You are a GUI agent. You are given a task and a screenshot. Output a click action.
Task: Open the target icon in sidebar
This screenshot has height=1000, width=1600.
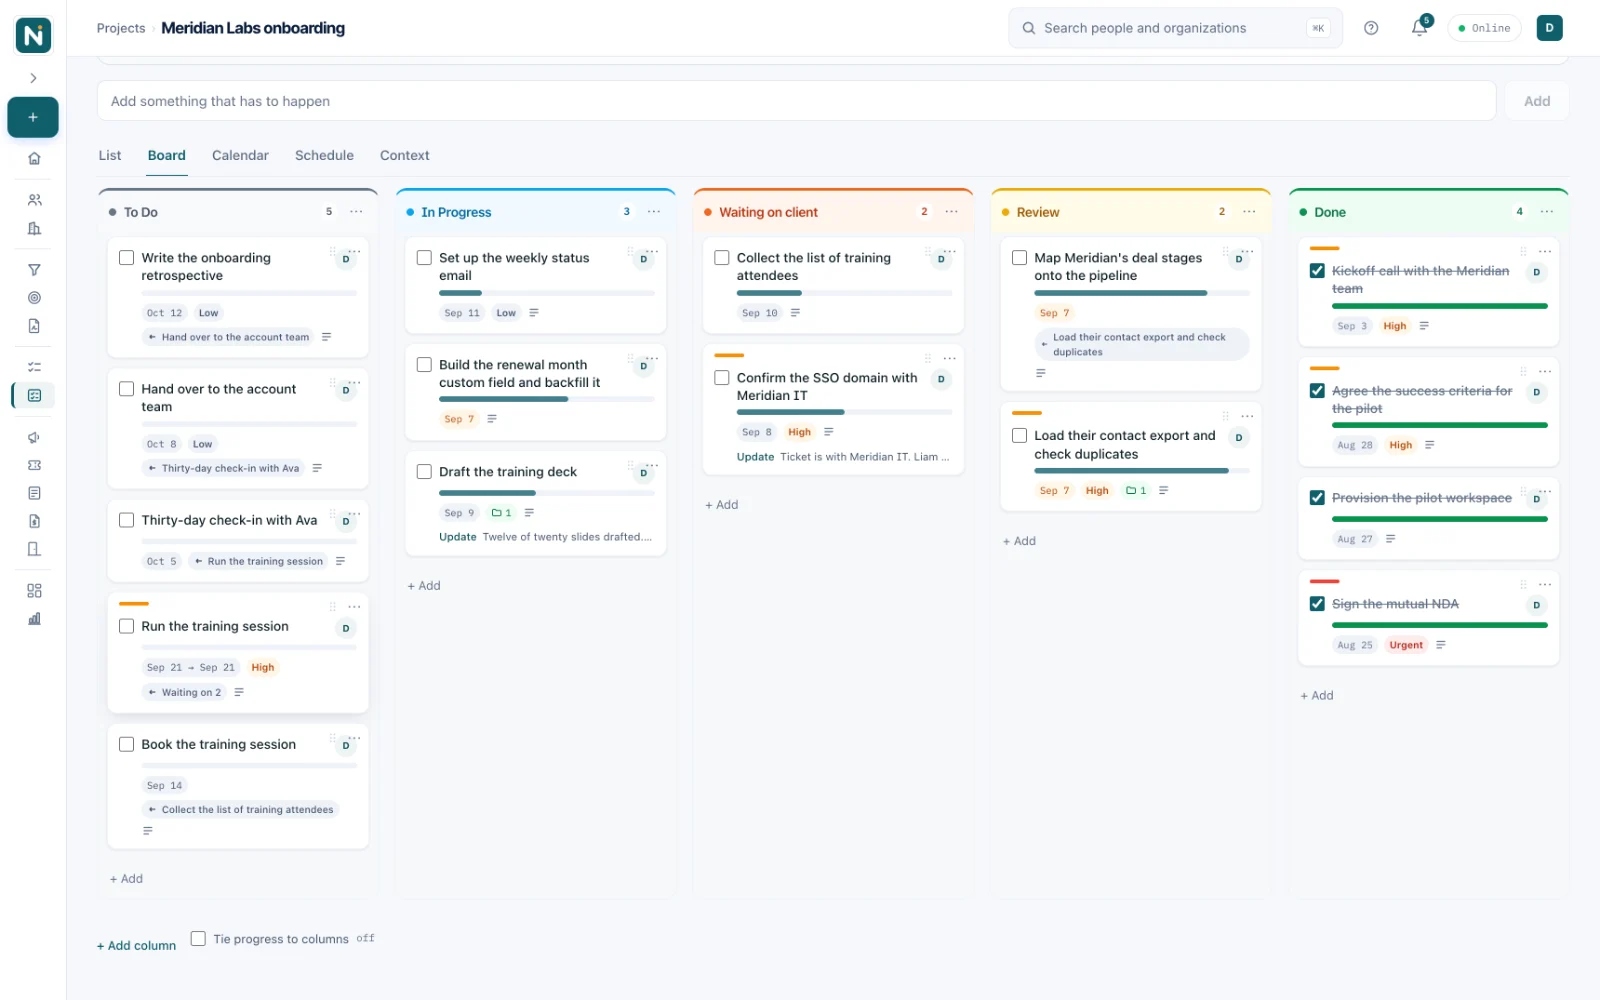point(34,298)
